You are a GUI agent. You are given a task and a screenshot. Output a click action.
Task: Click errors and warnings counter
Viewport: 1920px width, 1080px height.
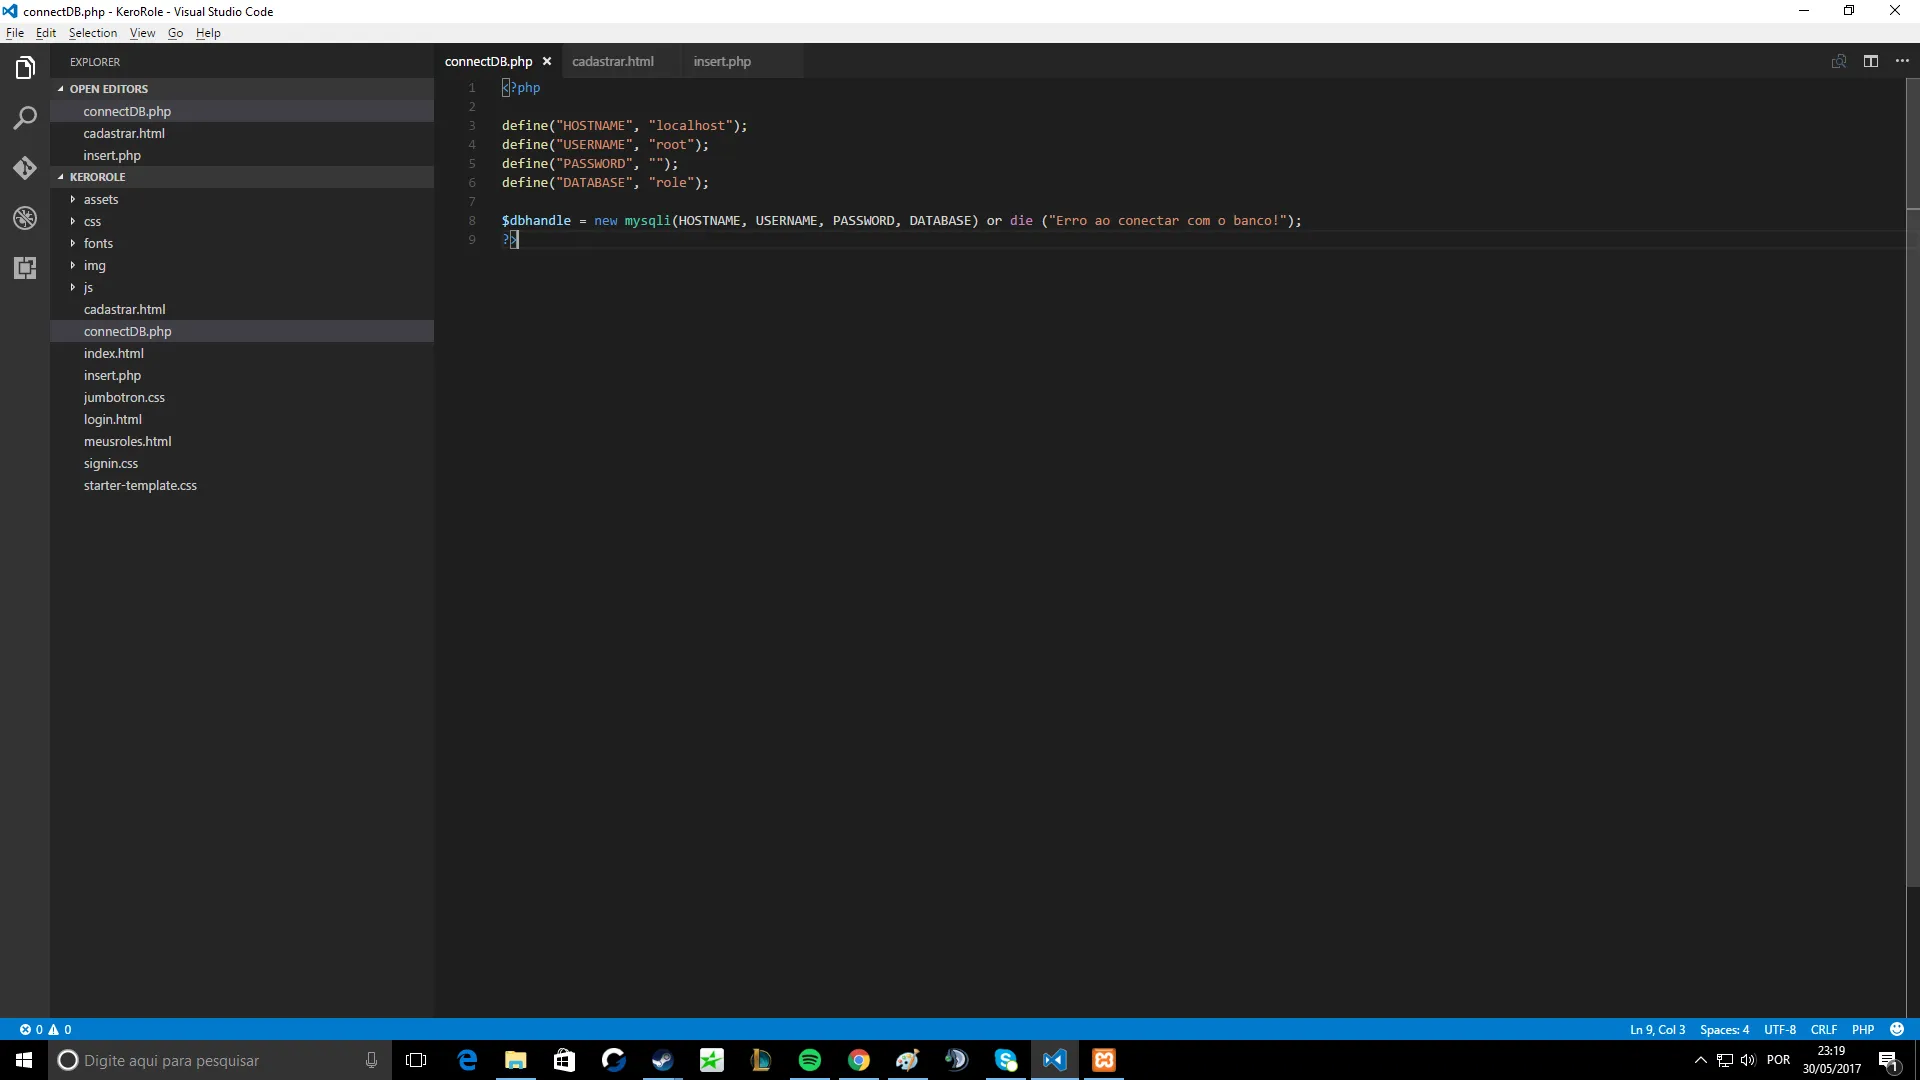(46, 1029)
